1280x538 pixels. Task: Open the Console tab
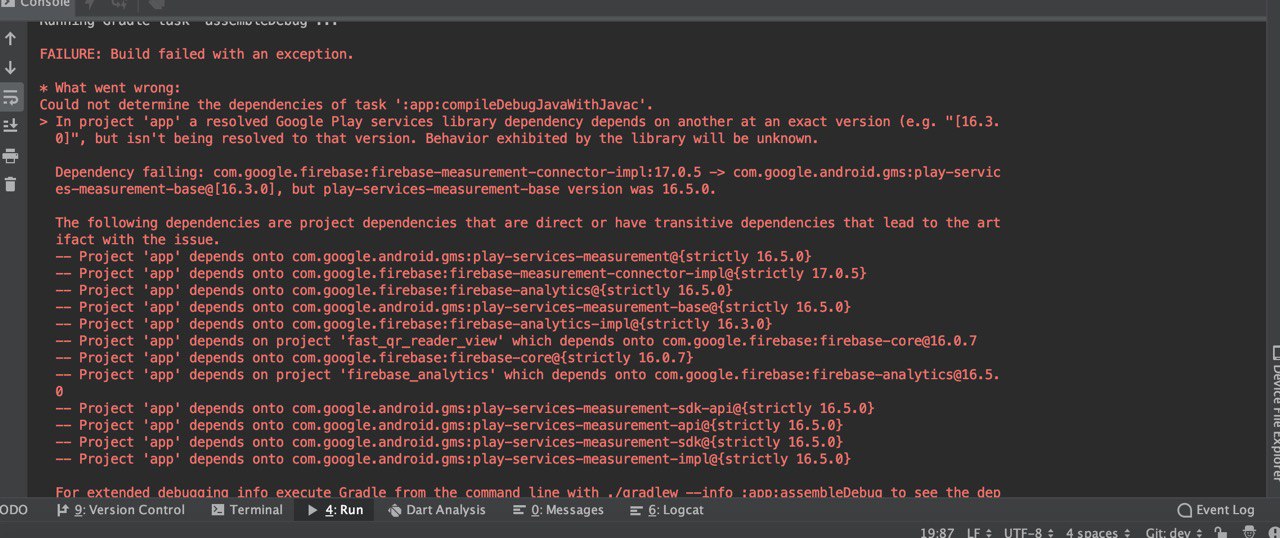37,4
